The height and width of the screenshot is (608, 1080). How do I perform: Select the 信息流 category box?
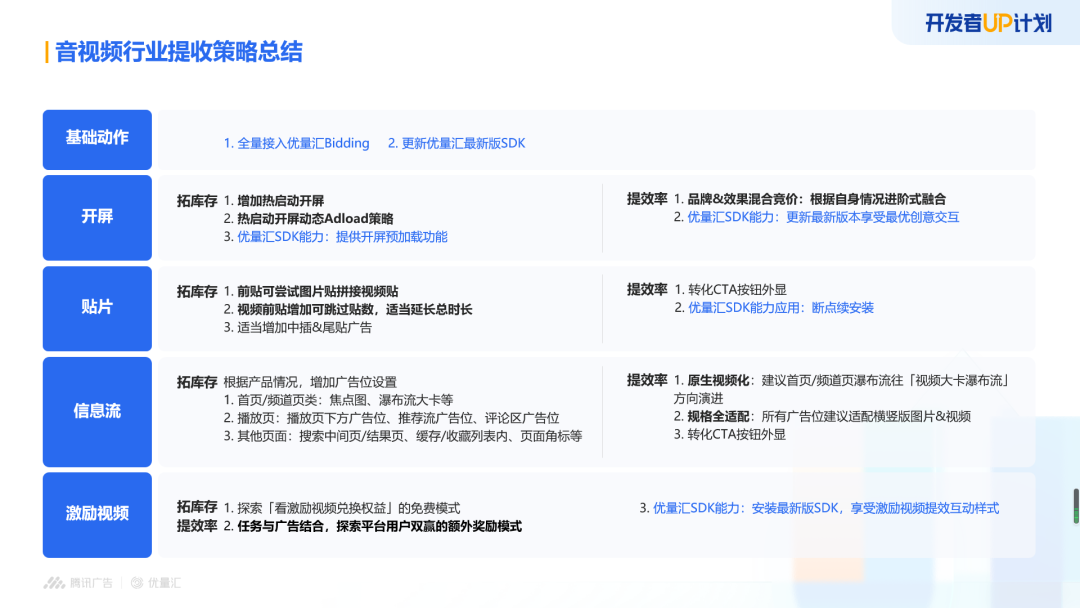tap(97, 412)
